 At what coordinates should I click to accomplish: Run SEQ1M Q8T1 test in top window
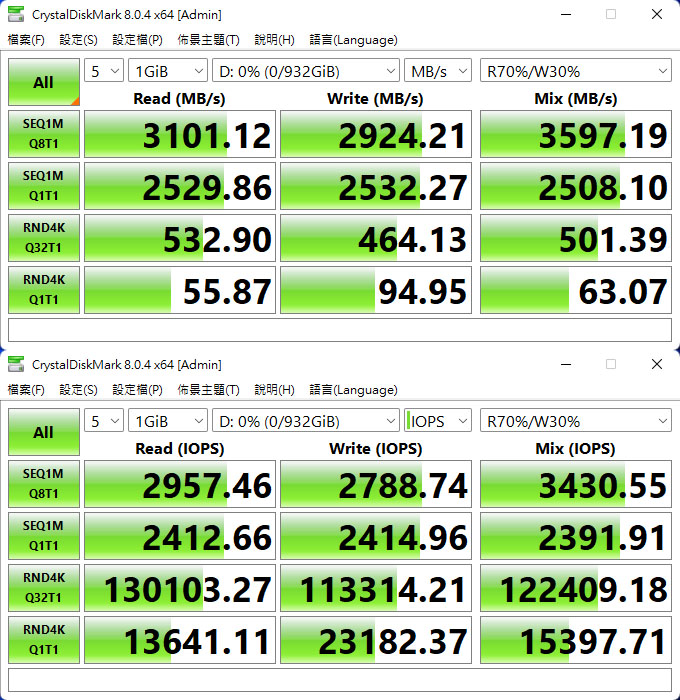pyautogui.click(x=44, y=134)
